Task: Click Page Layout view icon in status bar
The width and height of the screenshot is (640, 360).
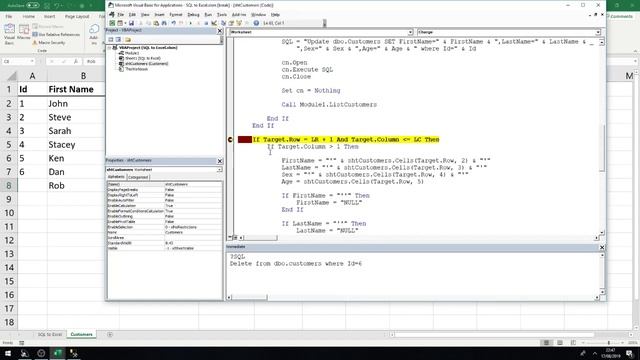Action: point(560,343)
